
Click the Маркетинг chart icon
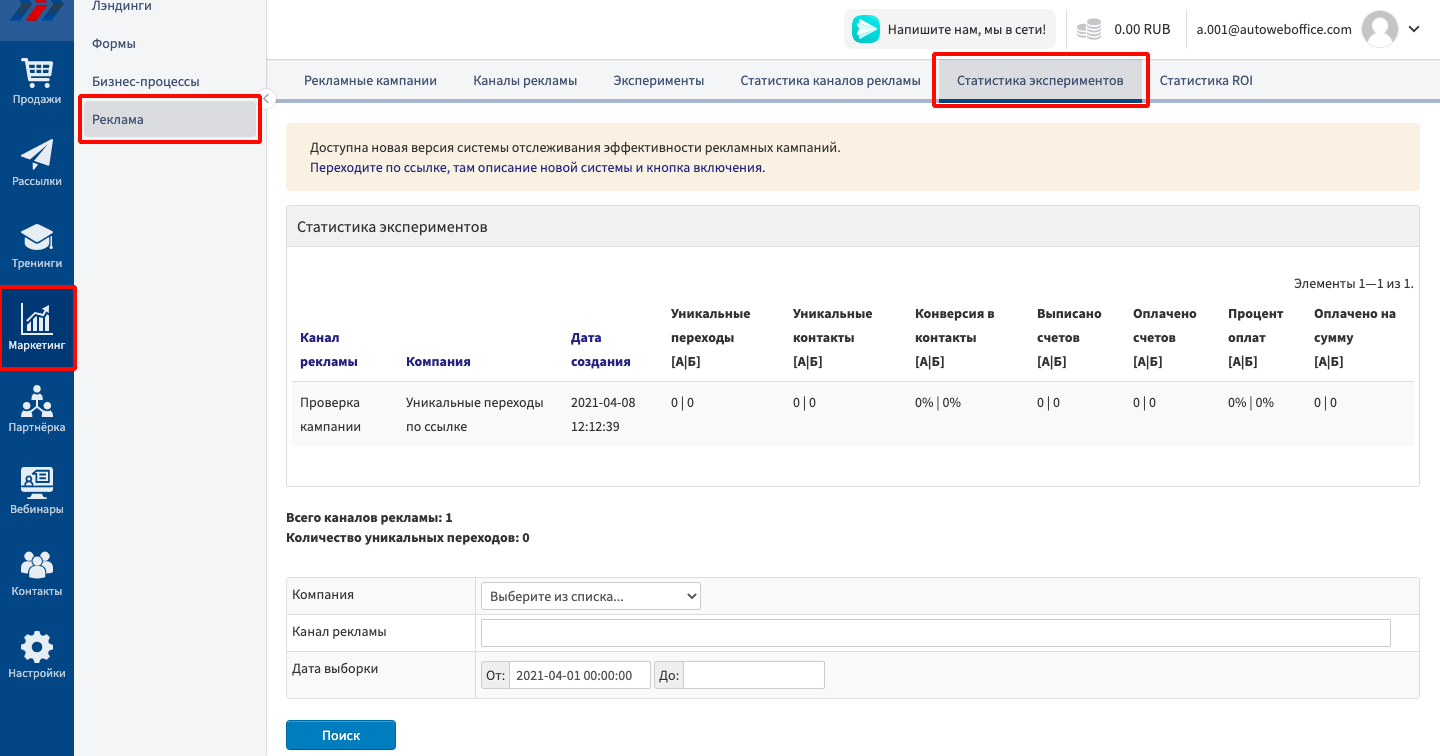pyautogui.click(x=37, y=320)
